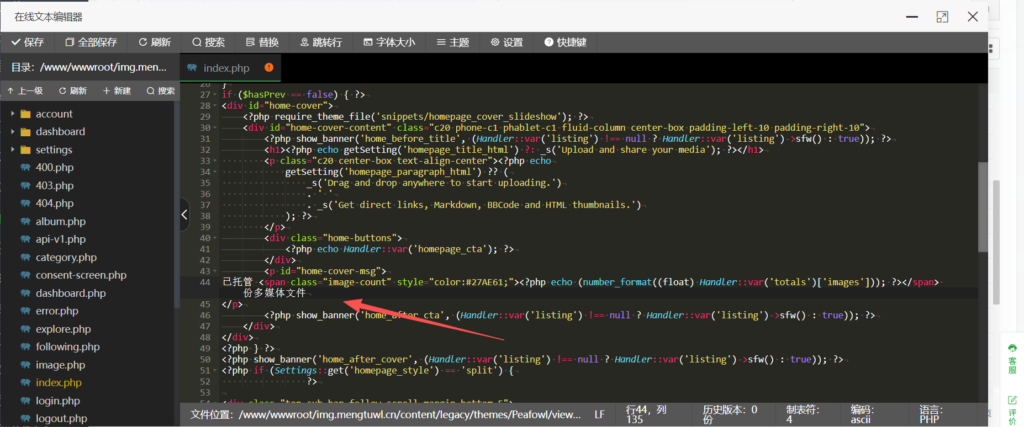
Task: Click 语言 PHP language indicator
Action: pyautogui.click(x=931, y=414)
